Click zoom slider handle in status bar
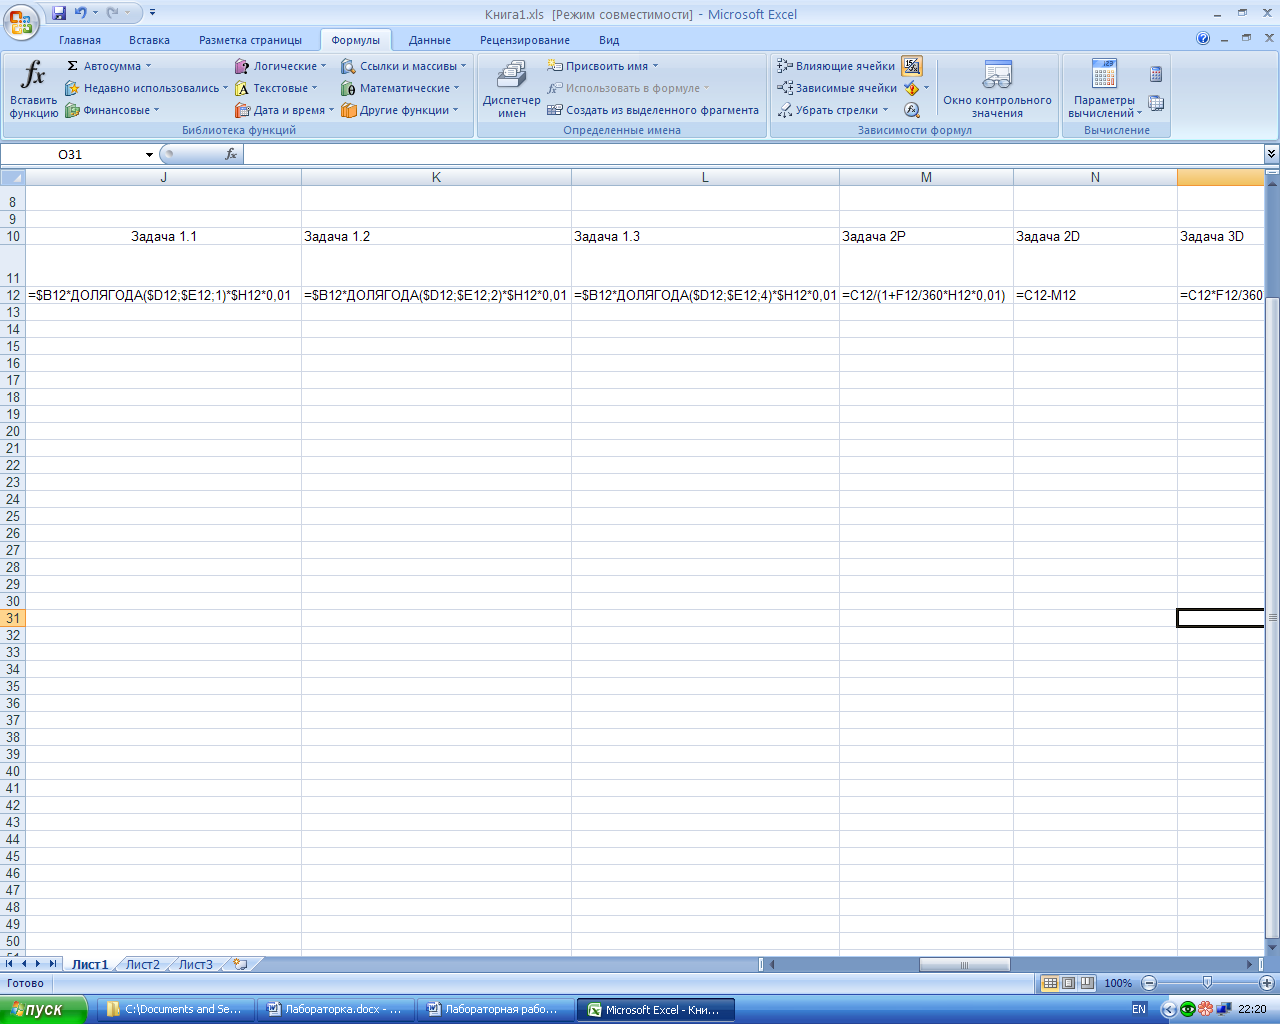 (1207, 983)
